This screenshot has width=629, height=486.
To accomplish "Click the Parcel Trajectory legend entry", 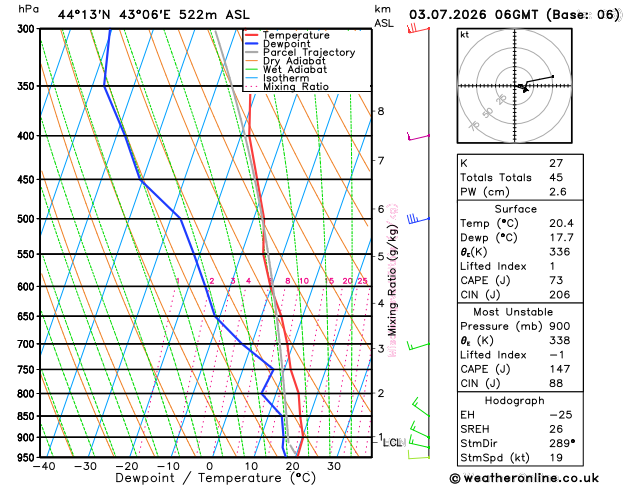I will [300, 53].
